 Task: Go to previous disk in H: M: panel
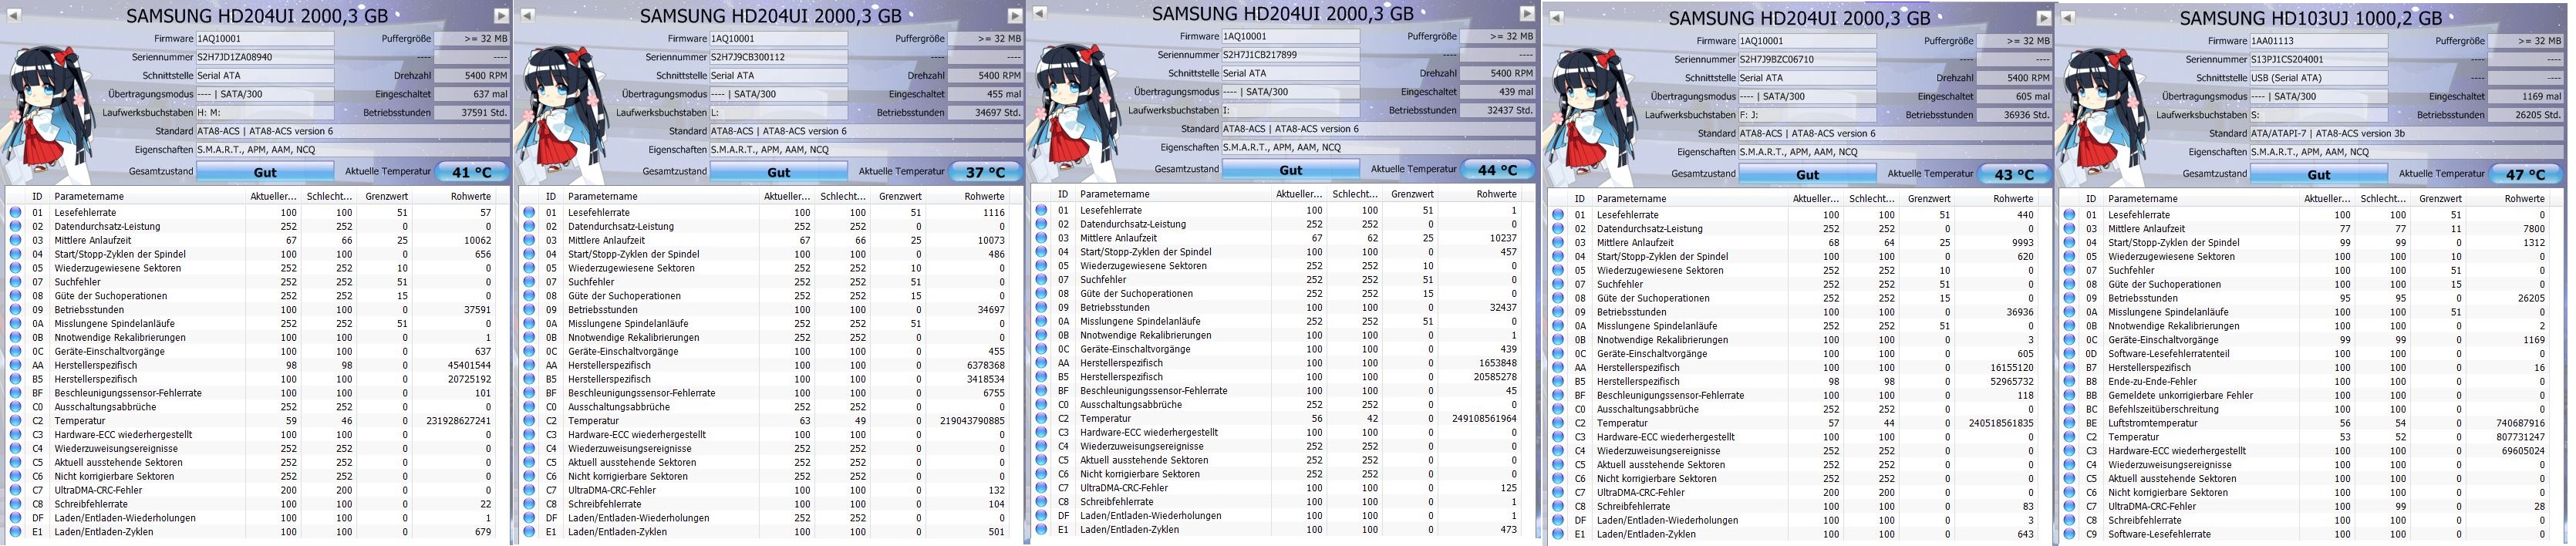[x=14, y=15]
